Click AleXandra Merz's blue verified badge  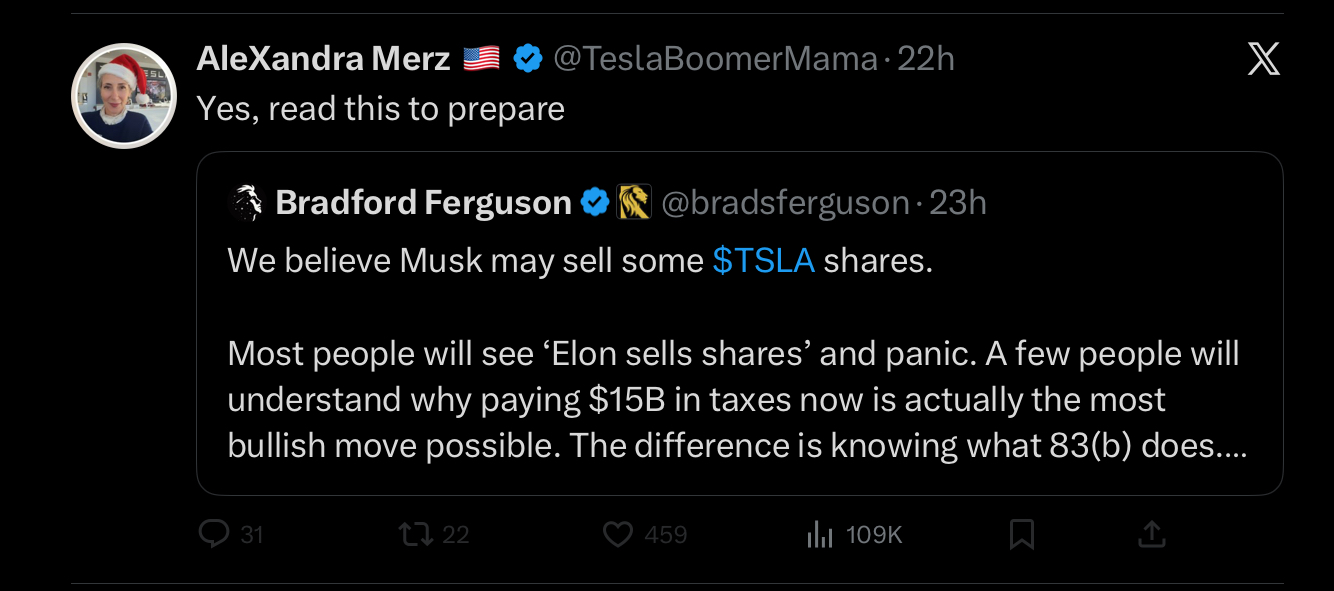click(527, 59)
